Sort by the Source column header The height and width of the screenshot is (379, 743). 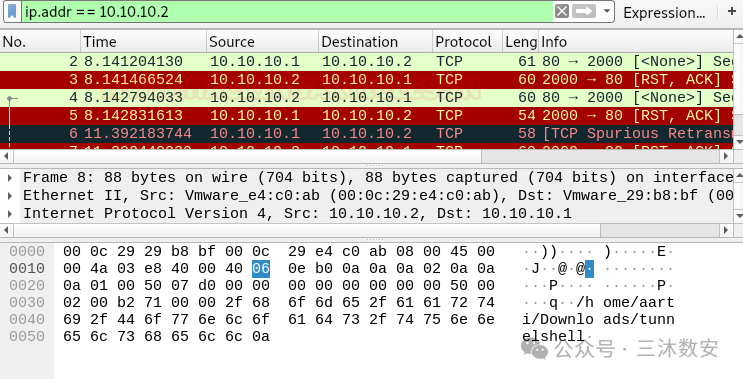point(263,42)
